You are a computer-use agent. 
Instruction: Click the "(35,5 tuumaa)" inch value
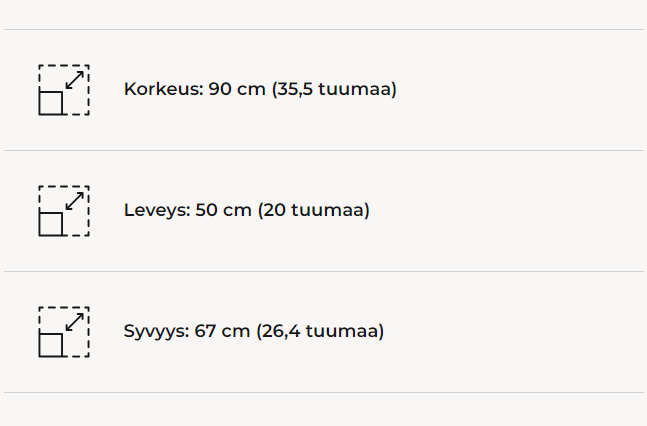(x=334, y=90)
